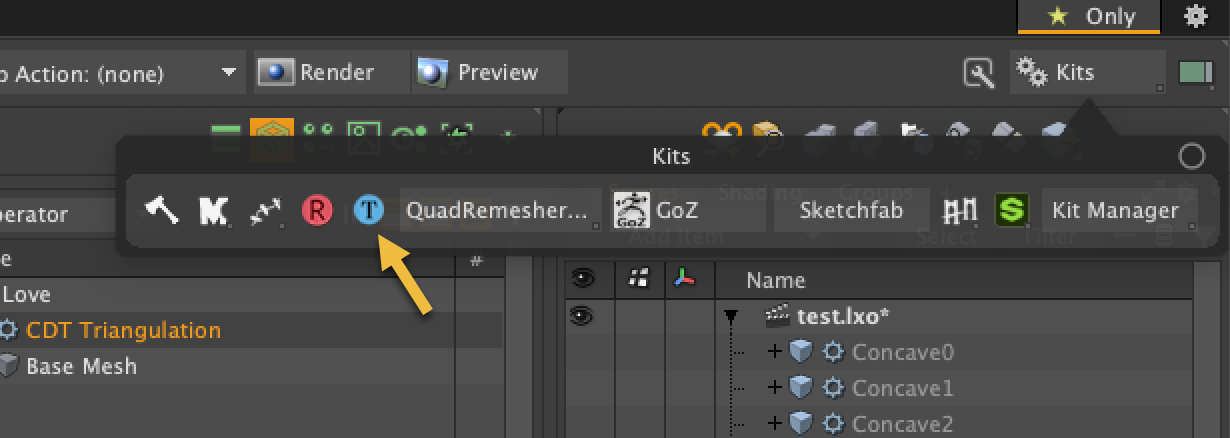The image size is (1230, 438).
Task: Open the wrench search icon
Action: (979, 72)
